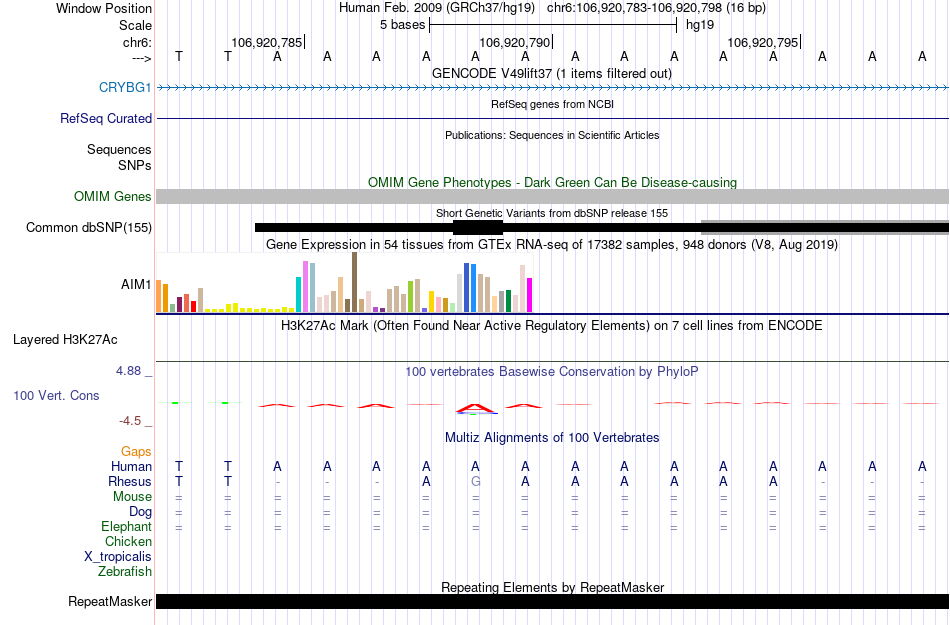Select the X_tropicalis species row label

point(118,557)
